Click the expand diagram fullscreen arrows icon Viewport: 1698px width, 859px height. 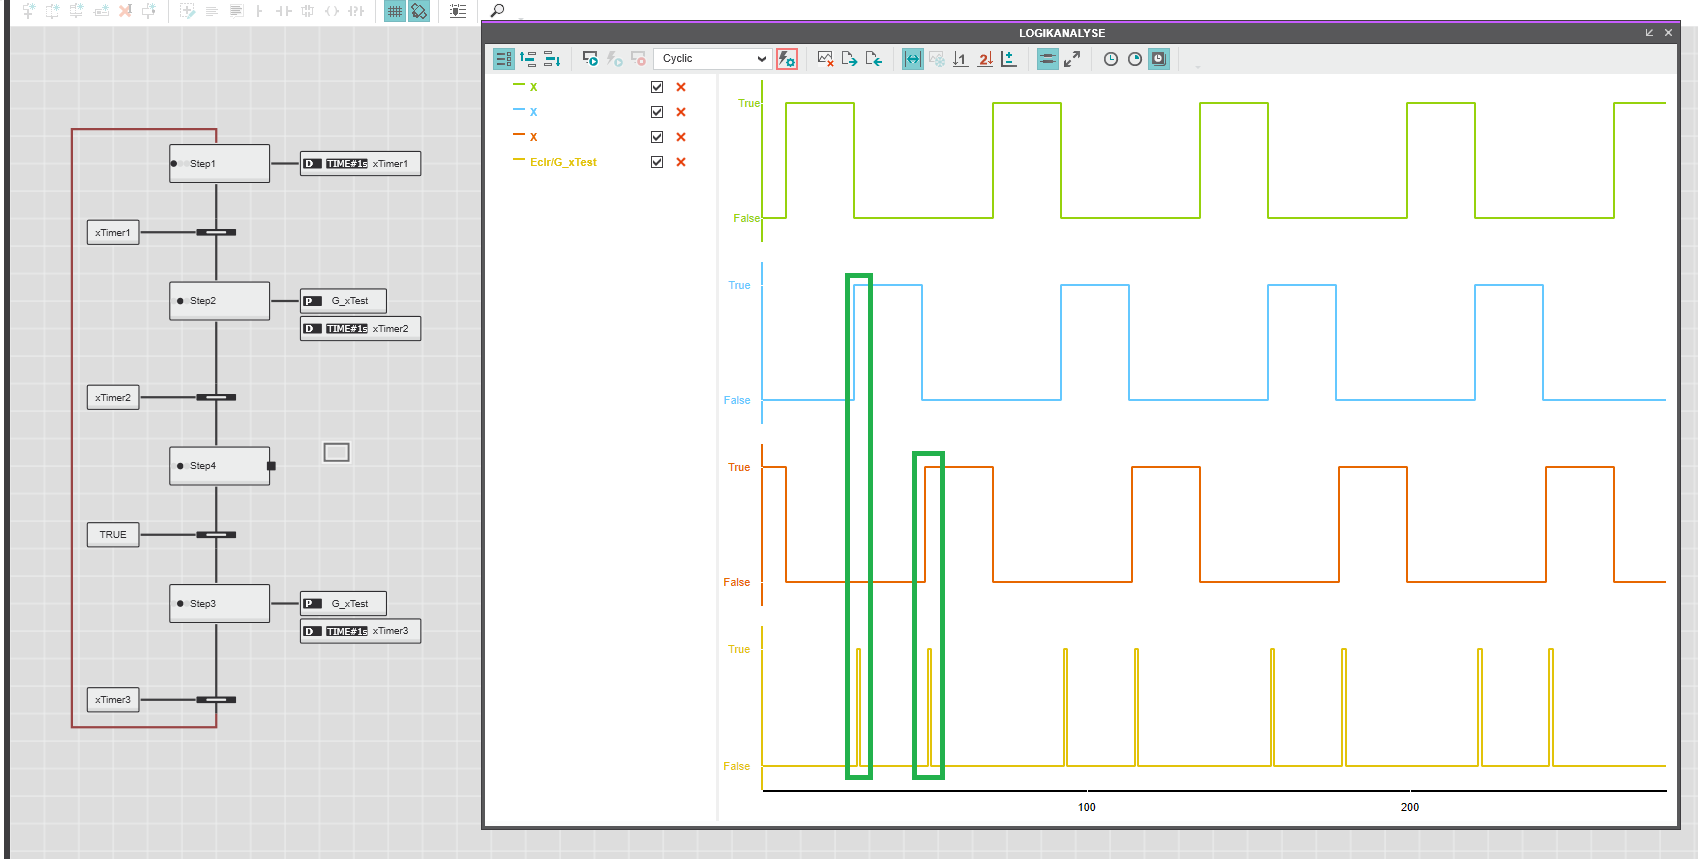(x=1072, y=59)
